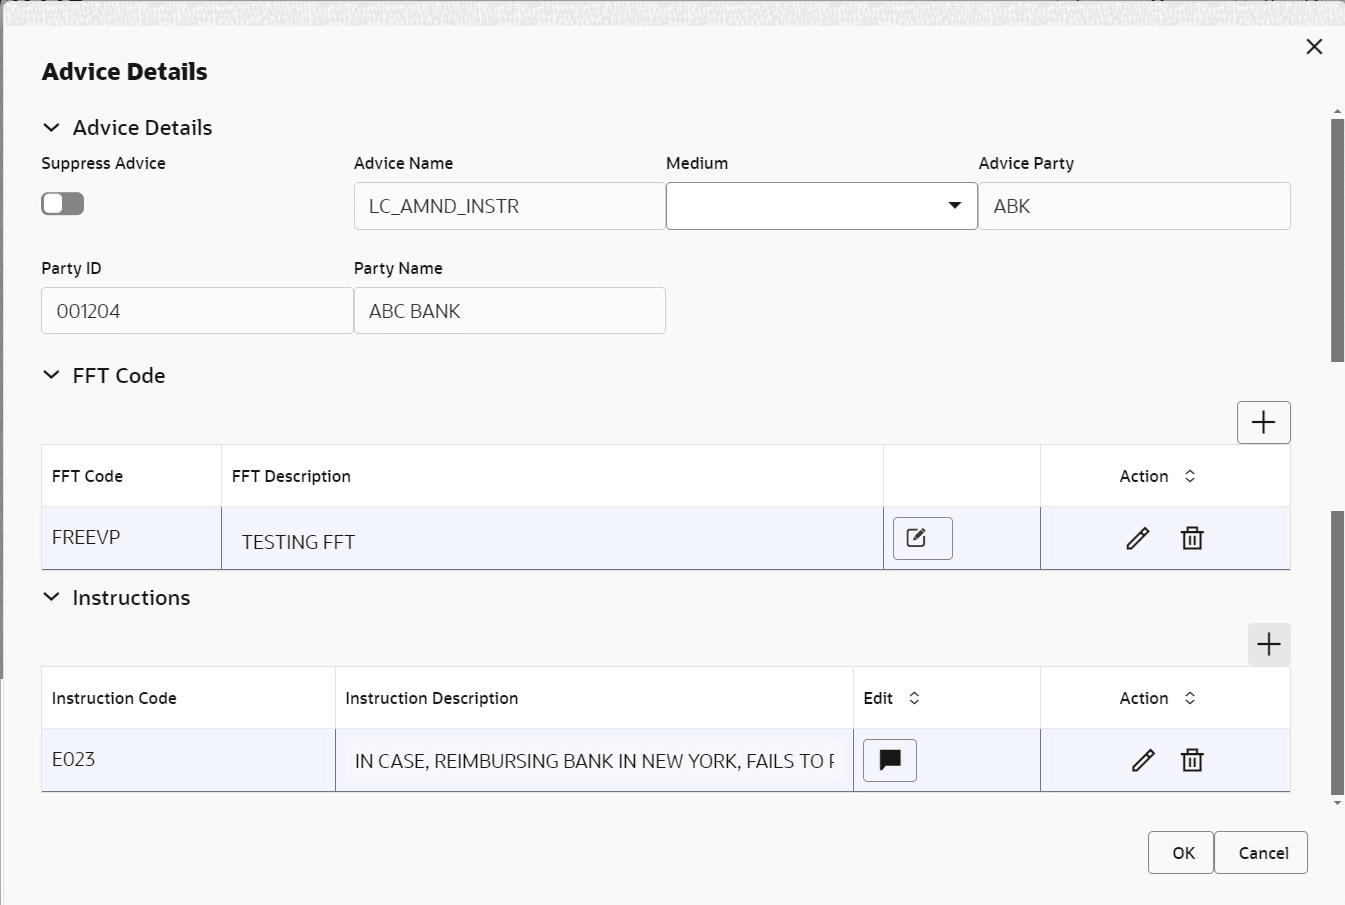Screen dimensions: 1345x905
Task: Collapse the FFT Code section
Action: 51,375
